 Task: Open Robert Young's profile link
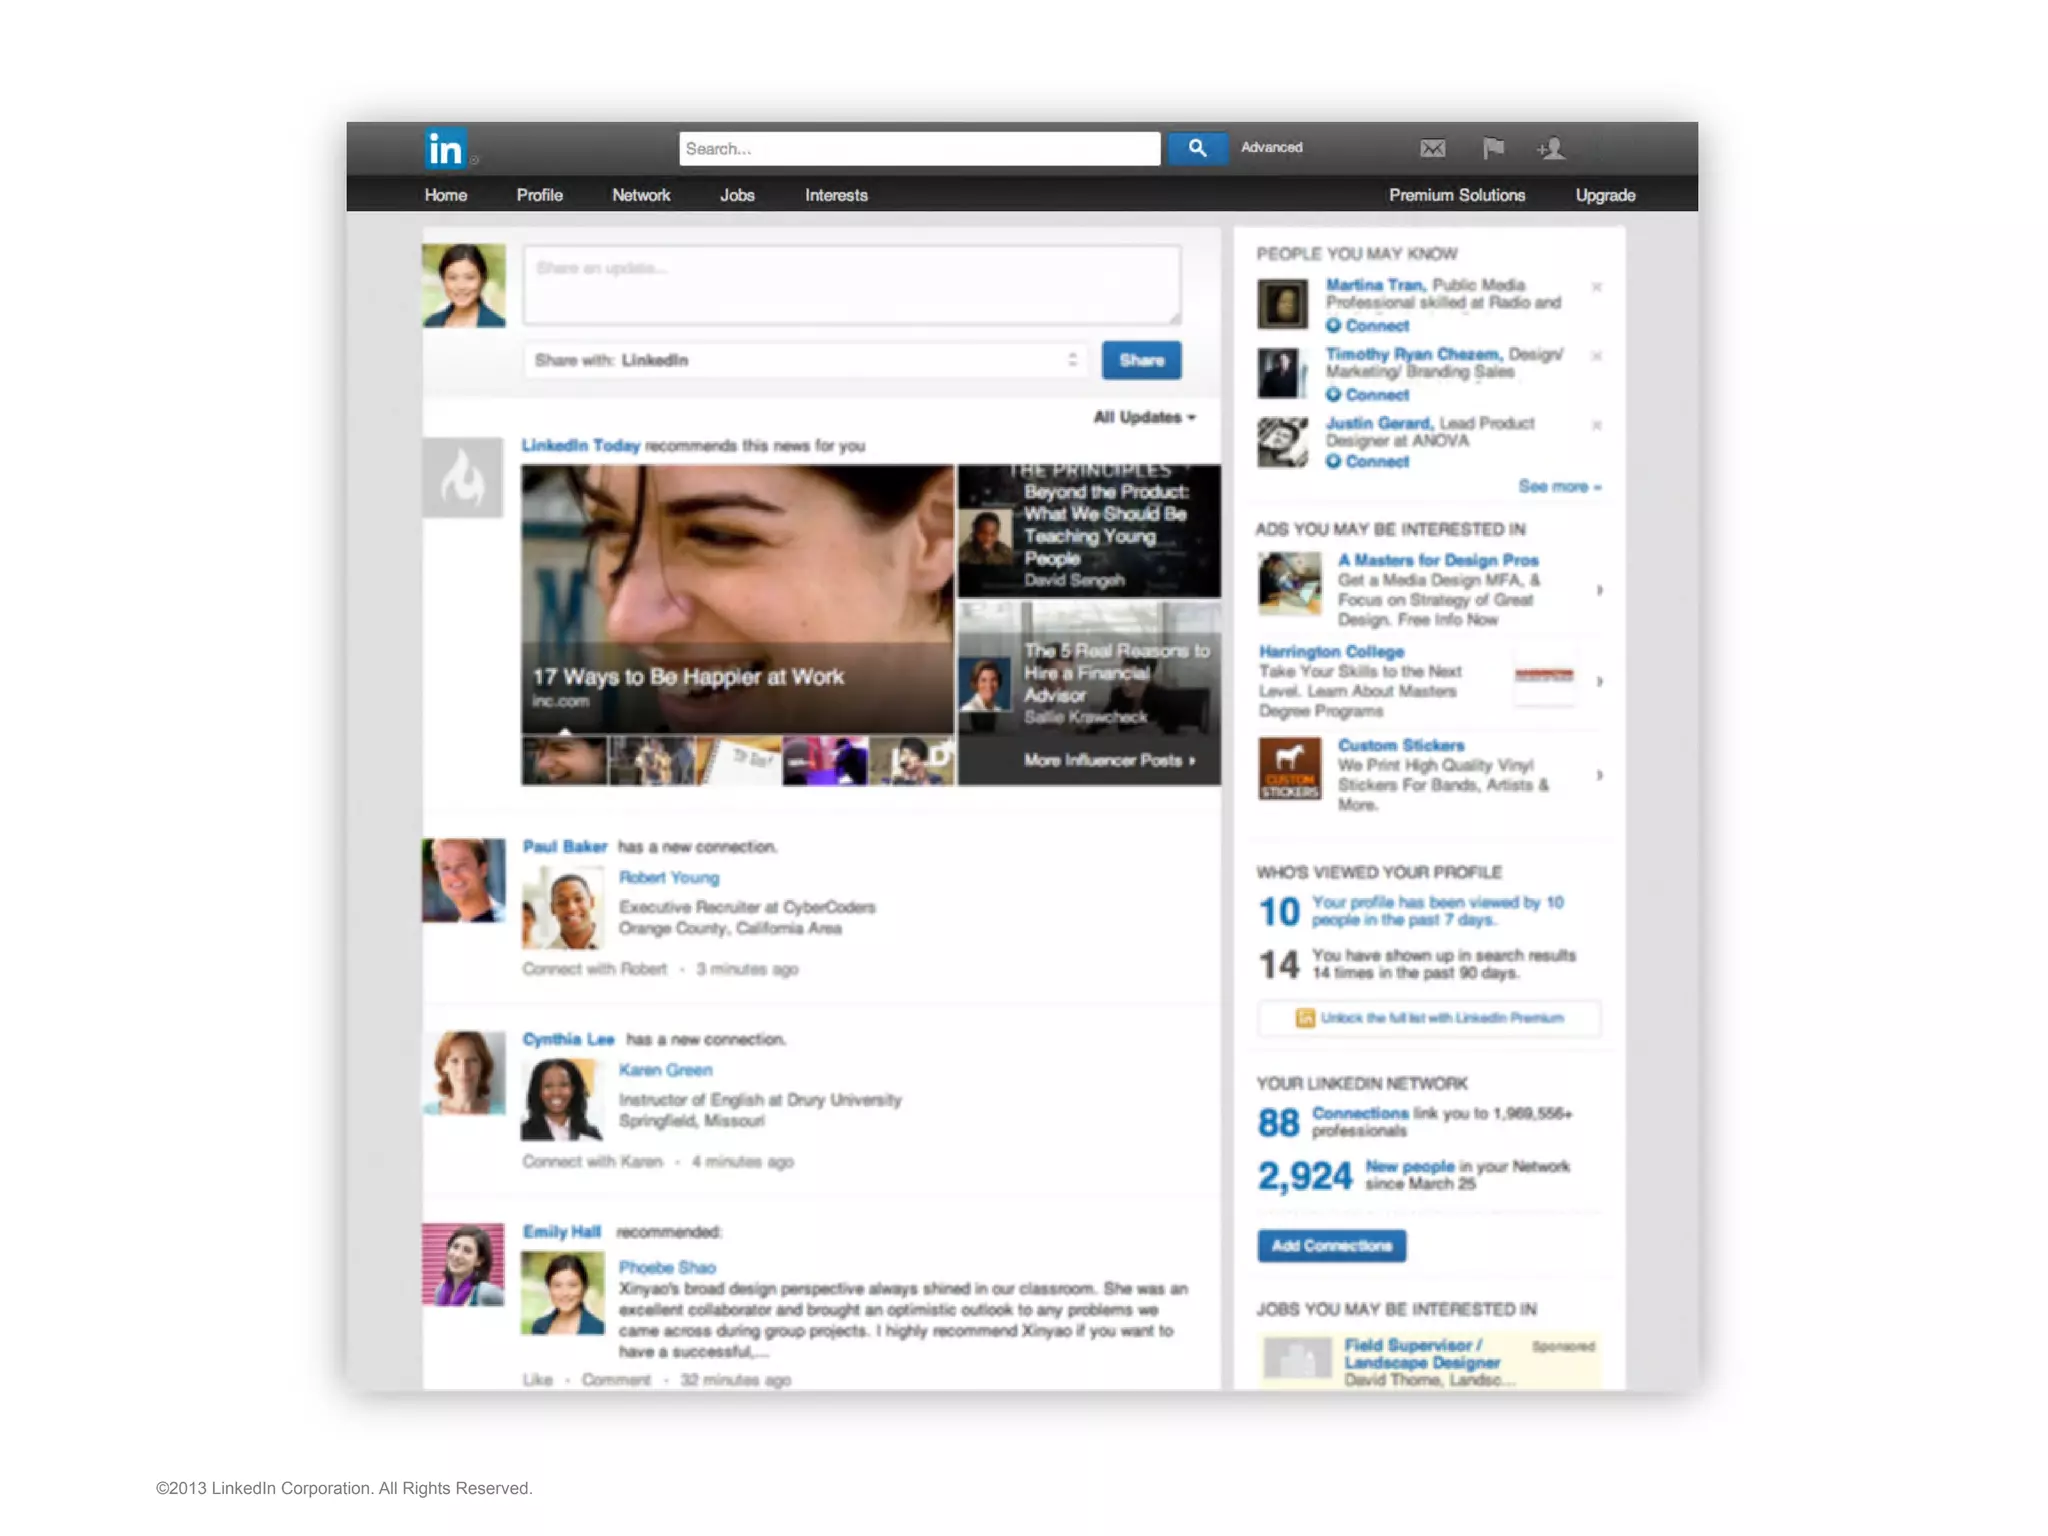click(668, 877)
